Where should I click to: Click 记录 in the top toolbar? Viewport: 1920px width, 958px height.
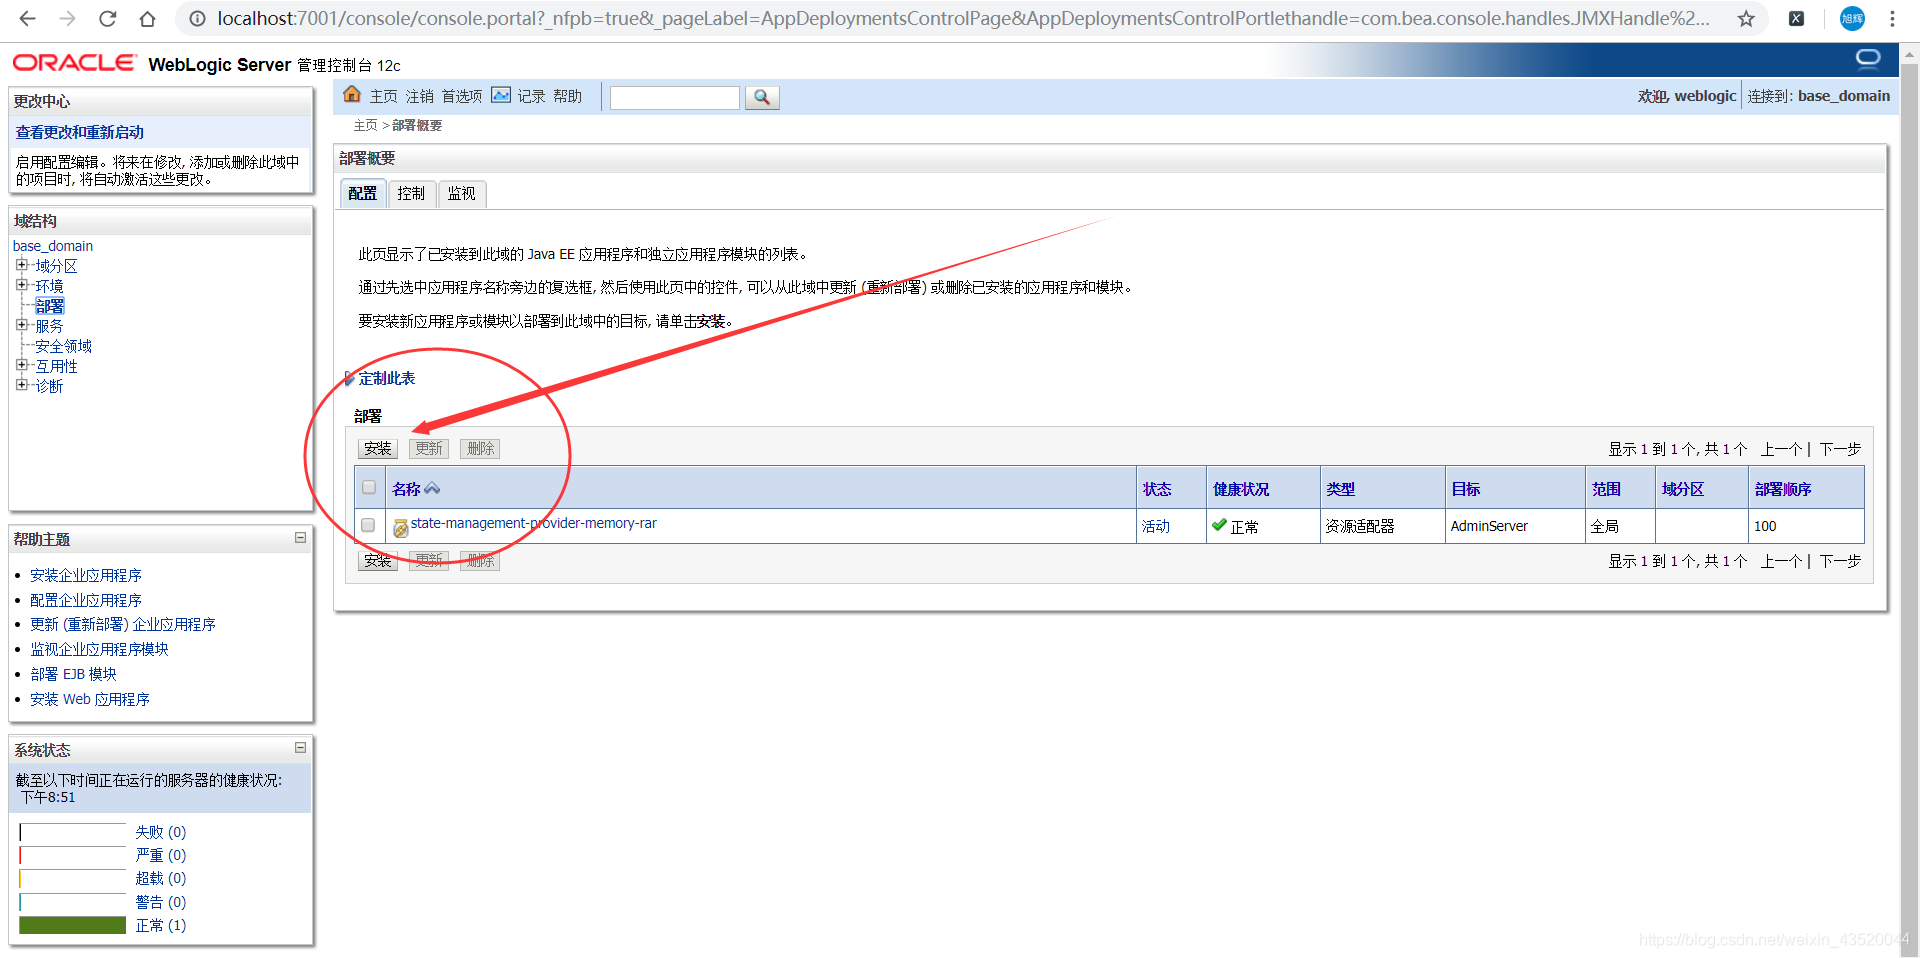click(x=532, y=96)
